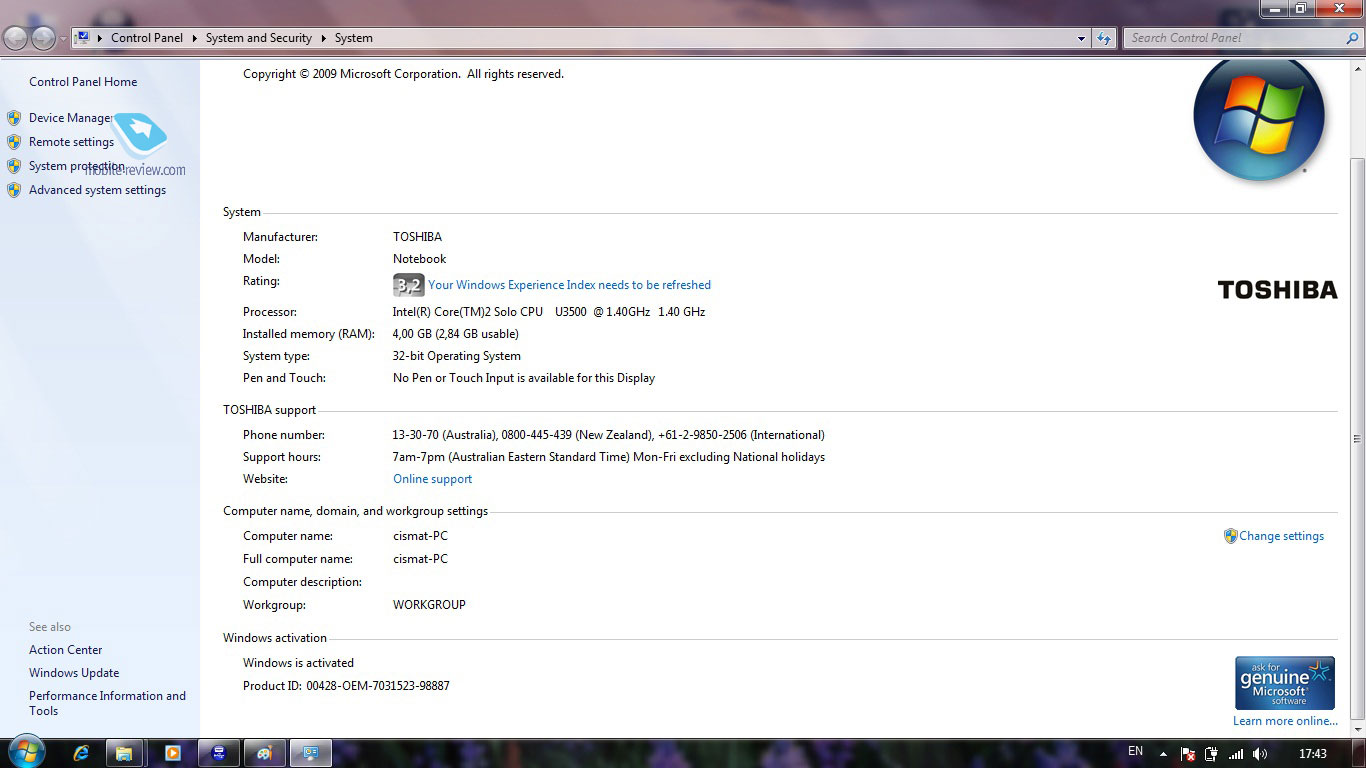Show hidden tray icons arrow
The height and width of the screenshot is (768, 1366).
[1163, 754]
